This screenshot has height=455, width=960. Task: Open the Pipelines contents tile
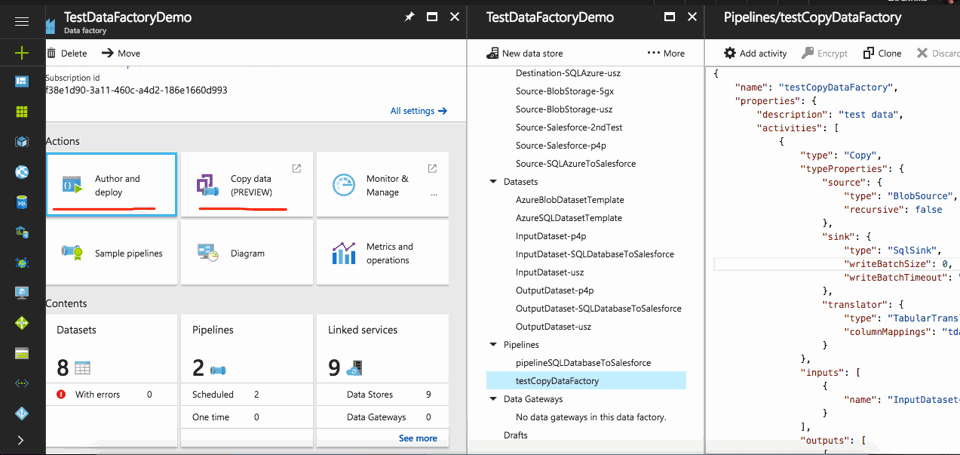(247, 380)
